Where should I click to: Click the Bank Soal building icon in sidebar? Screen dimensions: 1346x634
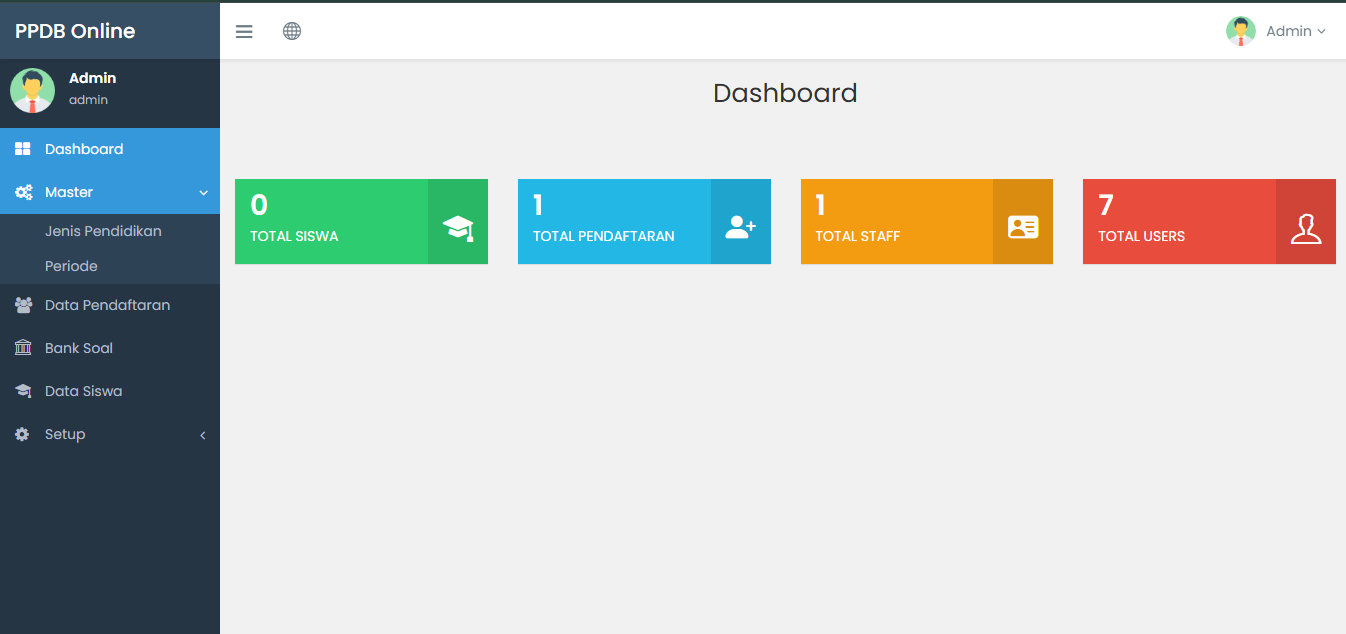tap(23, 348)
